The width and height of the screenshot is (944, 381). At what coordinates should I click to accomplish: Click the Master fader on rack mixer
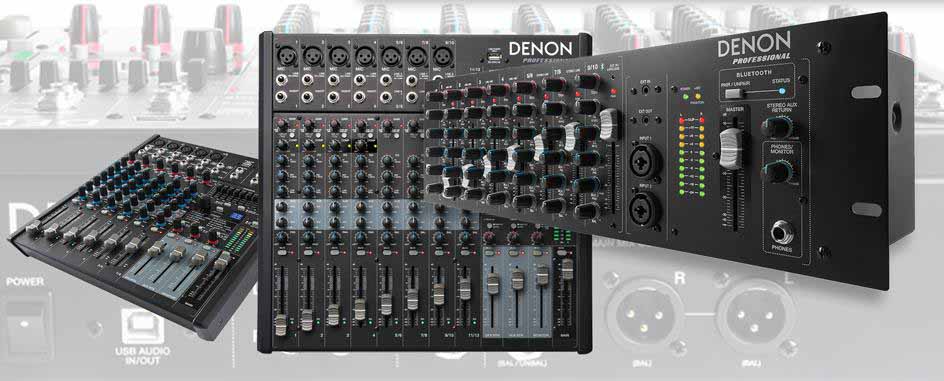(731, 148)
